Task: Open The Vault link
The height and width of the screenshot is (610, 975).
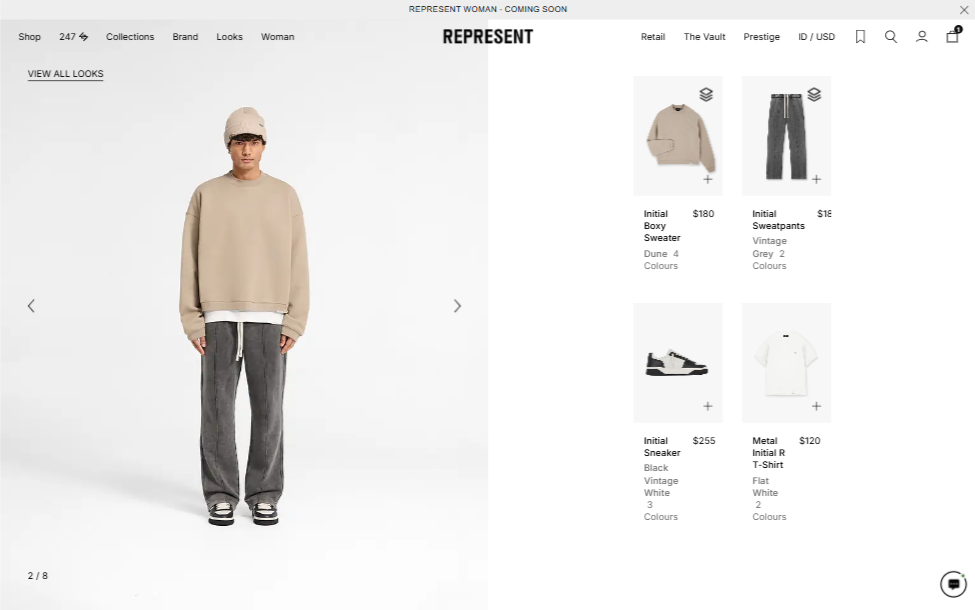Action: coord(705,37)
